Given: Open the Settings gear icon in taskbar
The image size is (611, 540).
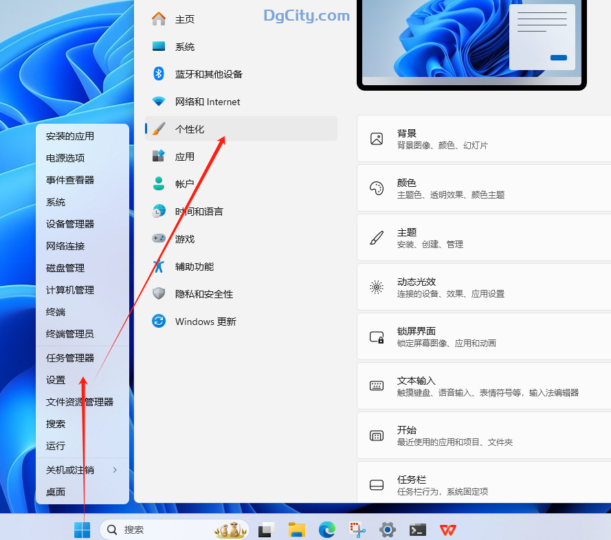Looking at the screenshot, I should click(388, 529).
